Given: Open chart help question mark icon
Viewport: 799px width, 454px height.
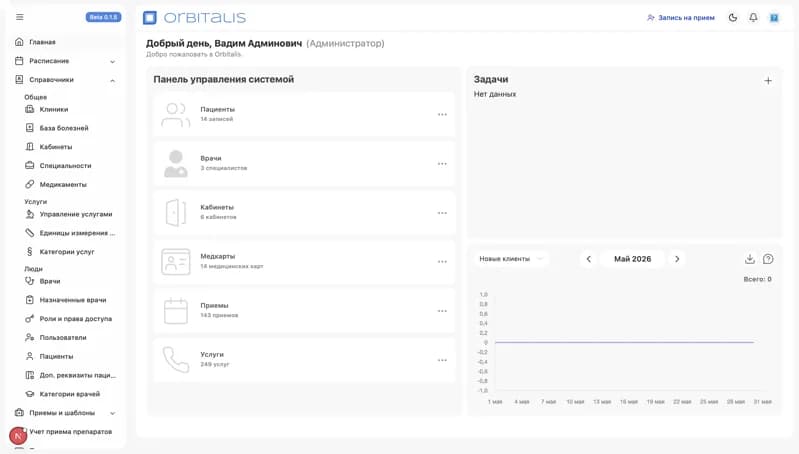Looking at the screenshot, I should point(768,259).
